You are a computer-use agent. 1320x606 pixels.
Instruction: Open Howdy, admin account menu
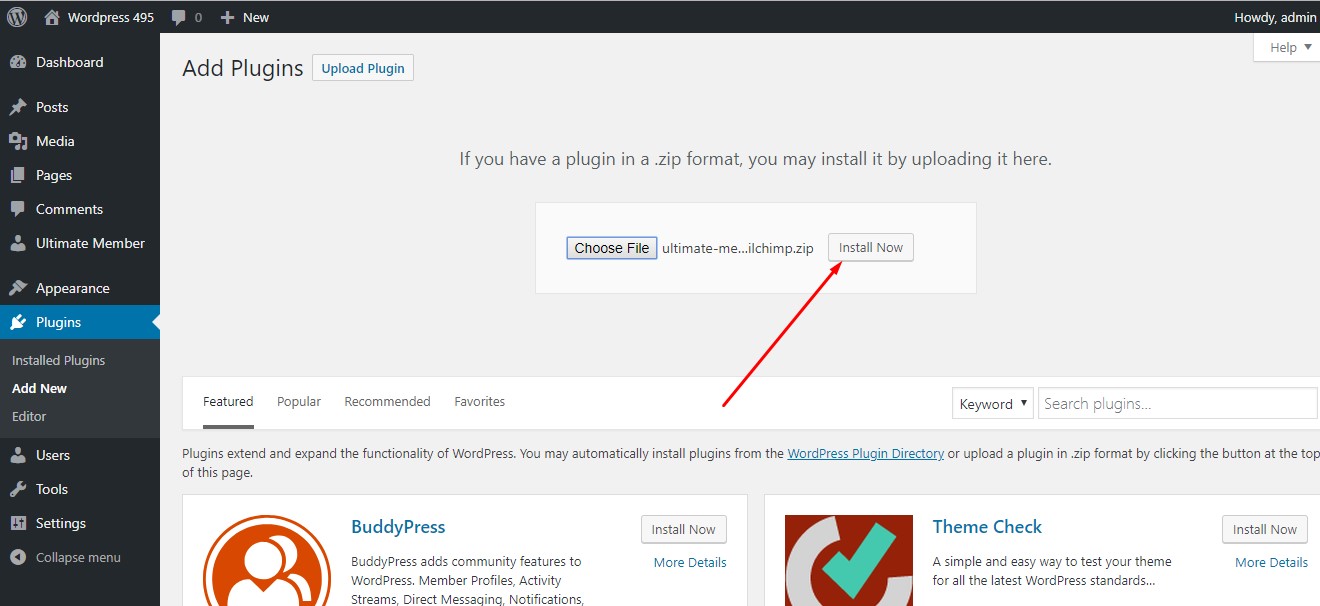pyautogui.click(x=1275, y=17)
